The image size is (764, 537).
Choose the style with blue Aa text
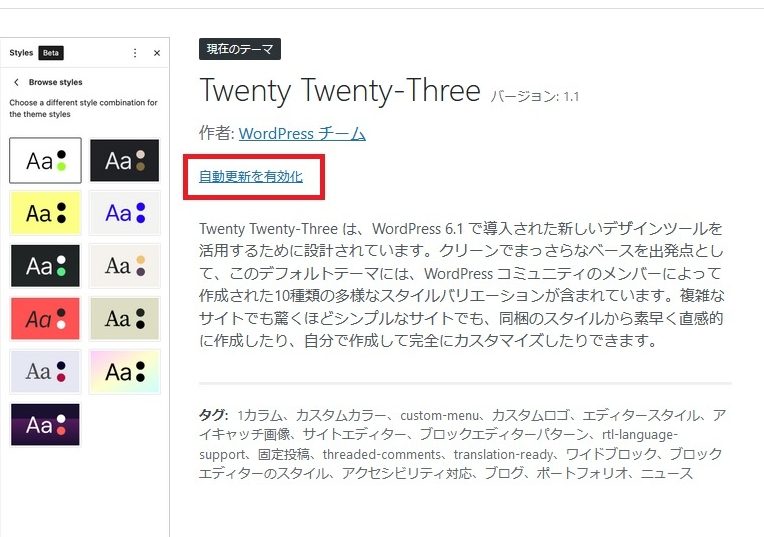pyautogui.click(x=125, y=213)
